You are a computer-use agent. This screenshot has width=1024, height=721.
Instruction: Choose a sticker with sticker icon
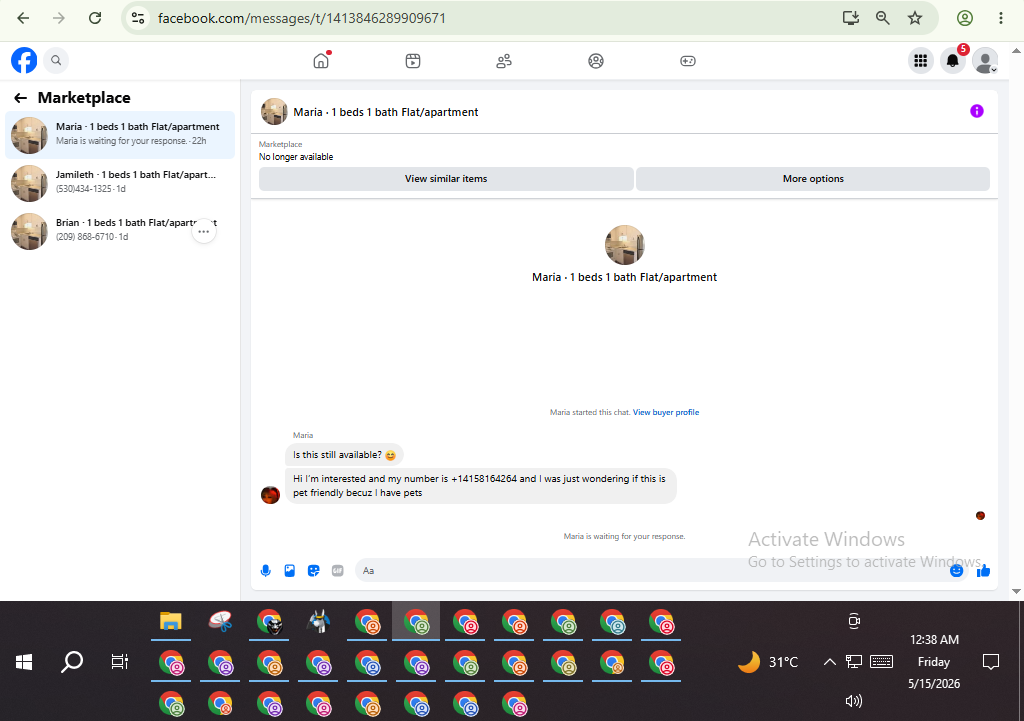(x=313, y=571)
